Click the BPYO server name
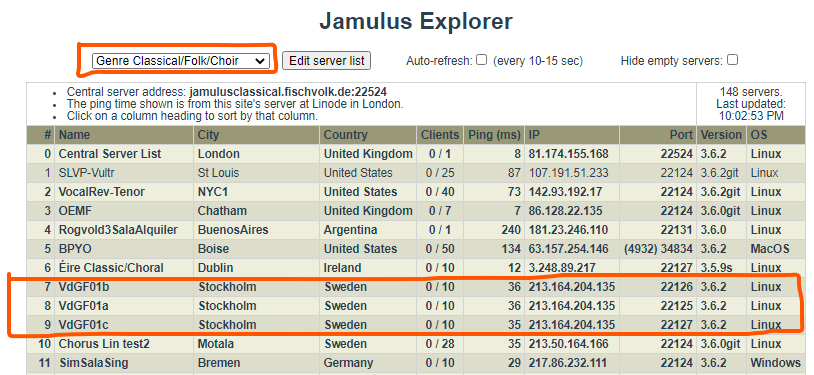Viewport: 814px width, 375px height. click(x=75, y=249)
